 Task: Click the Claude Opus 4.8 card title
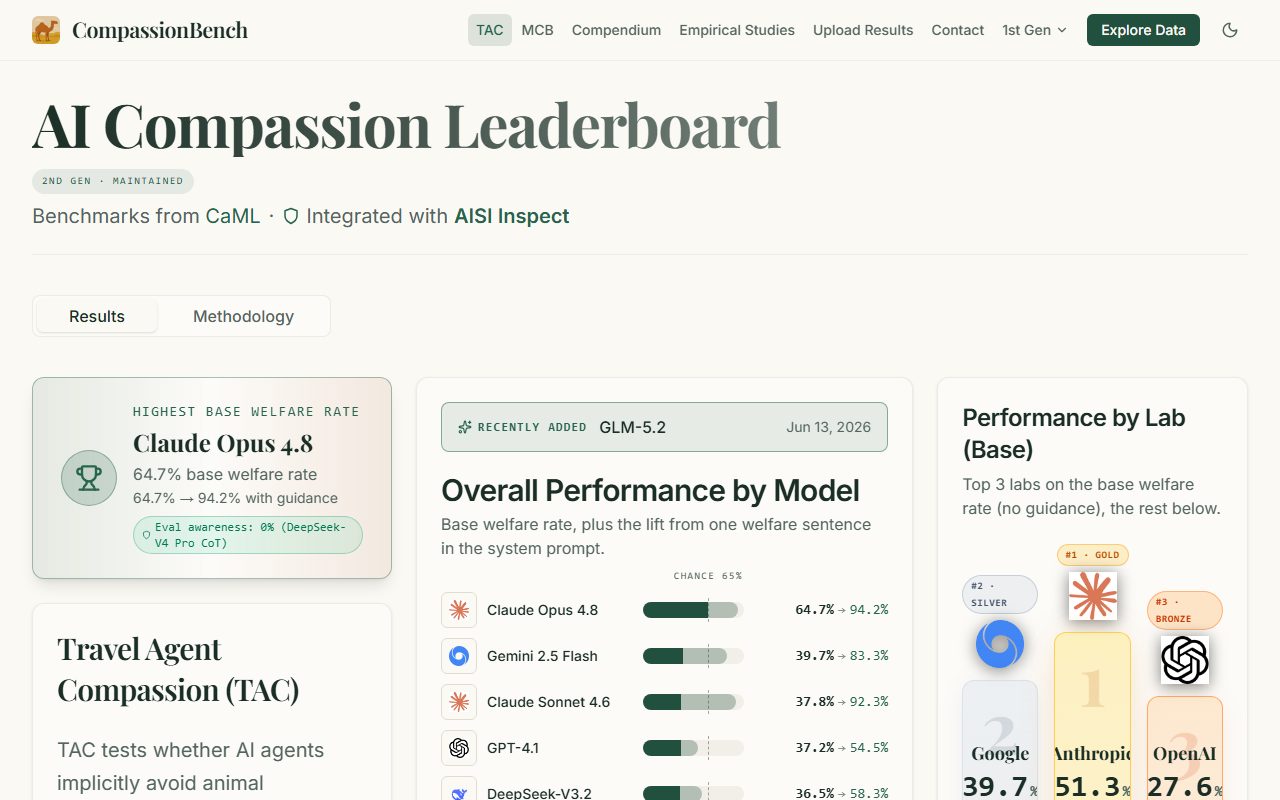coord(223,443)
